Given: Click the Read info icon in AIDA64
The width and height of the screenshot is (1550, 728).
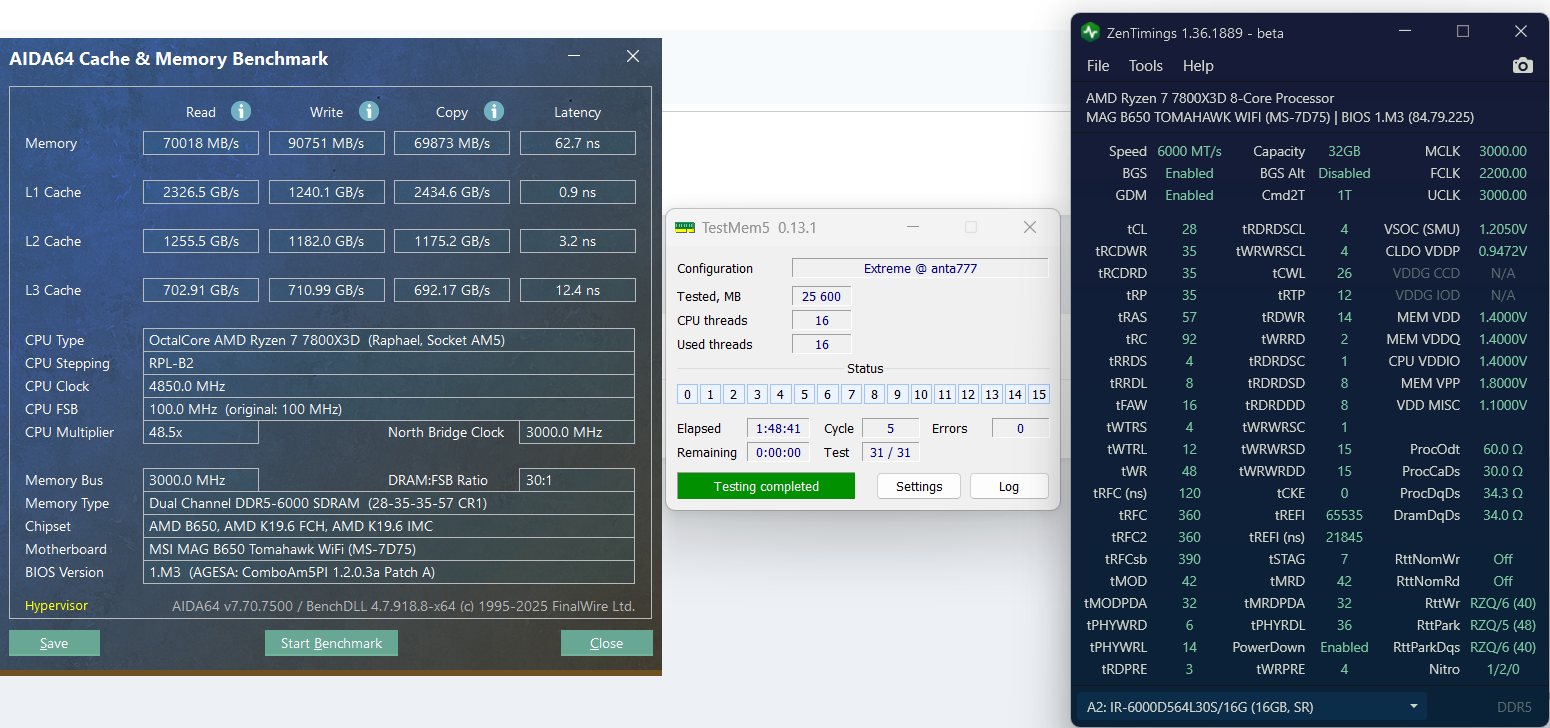Looking at the screenshot, I should click(x=241, y=111).
